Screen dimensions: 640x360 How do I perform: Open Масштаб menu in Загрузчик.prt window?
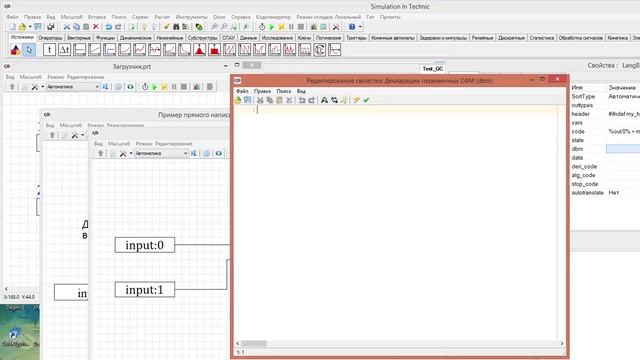click(x=31, y=77)
